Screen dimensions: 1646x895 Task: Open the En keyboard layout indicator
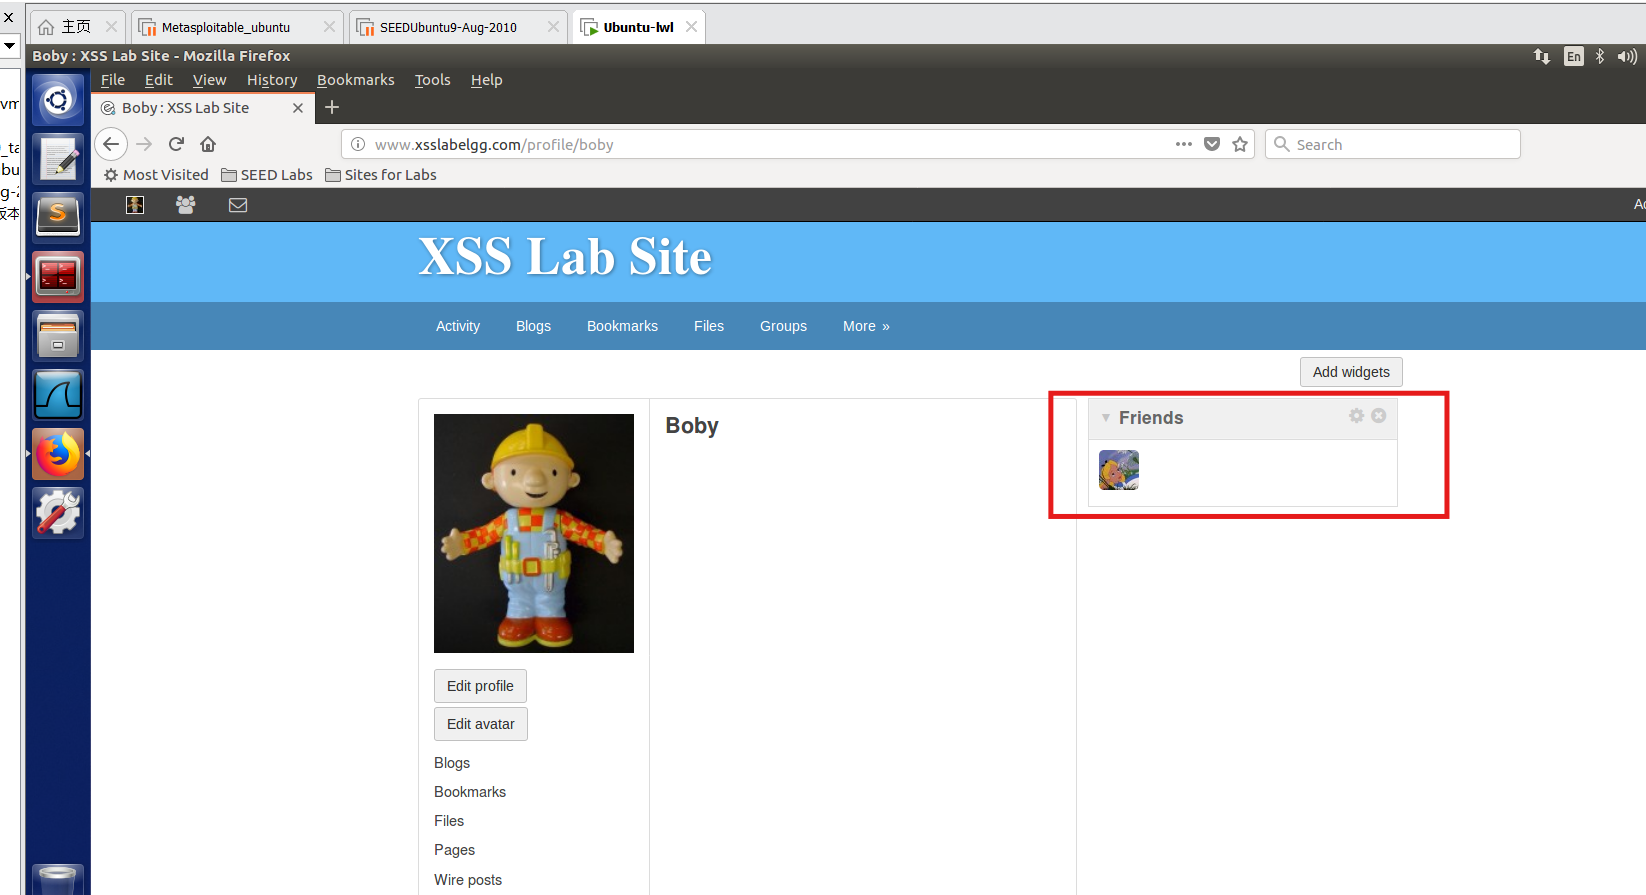click(x=1574, y=57)
